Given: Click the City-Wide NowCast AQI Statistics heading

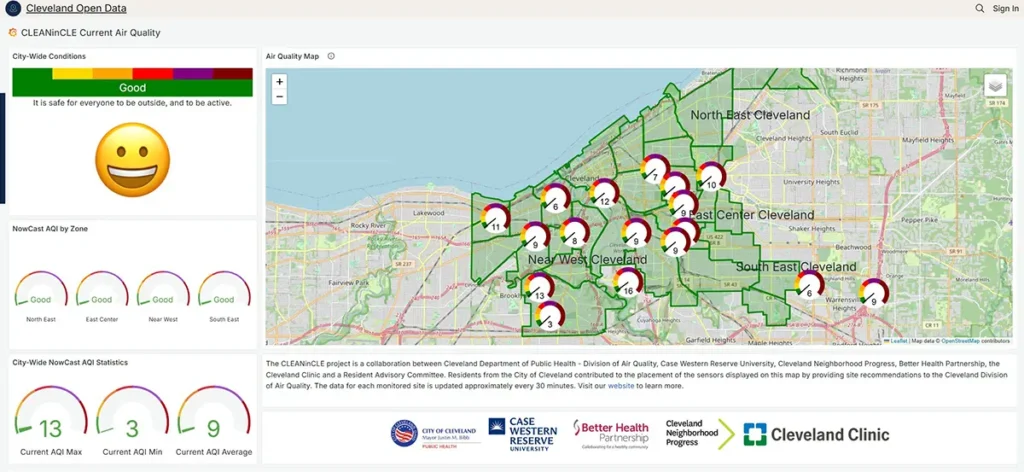Looking at the screenshot, I should click(70, 362).
